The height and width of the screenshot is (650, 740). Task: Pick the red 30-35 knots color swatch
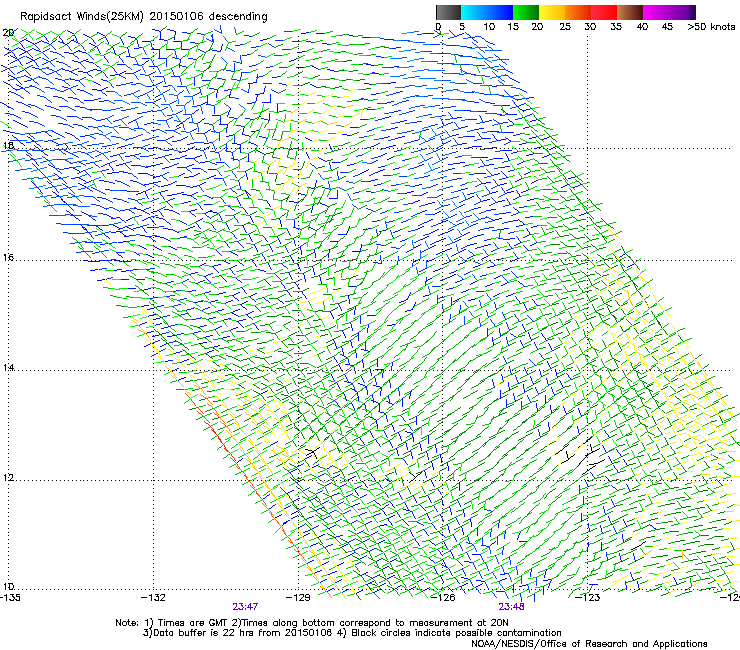tap(604, 12)
